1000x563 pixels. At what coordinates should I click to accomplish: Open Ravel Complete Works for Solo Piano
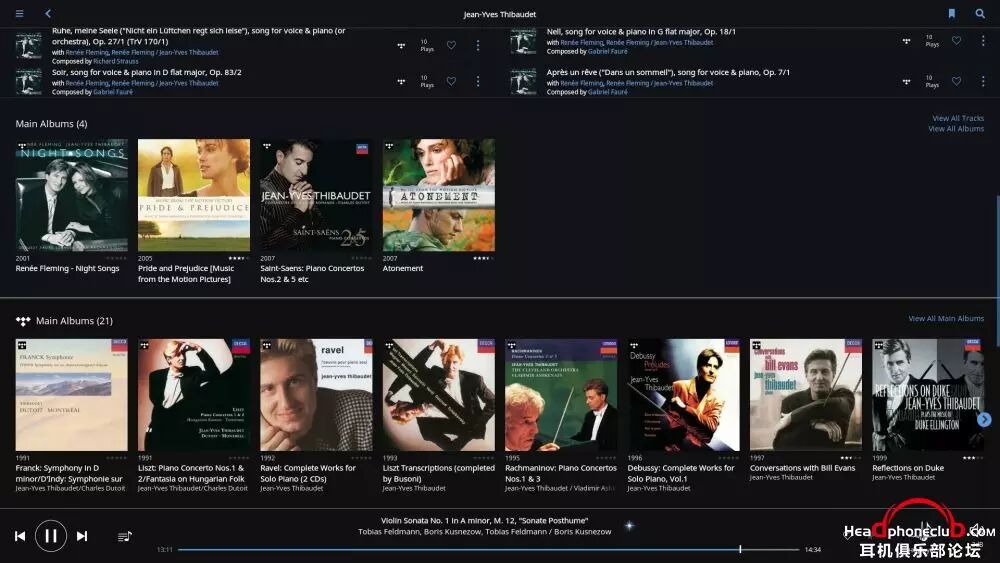(316, 395)
